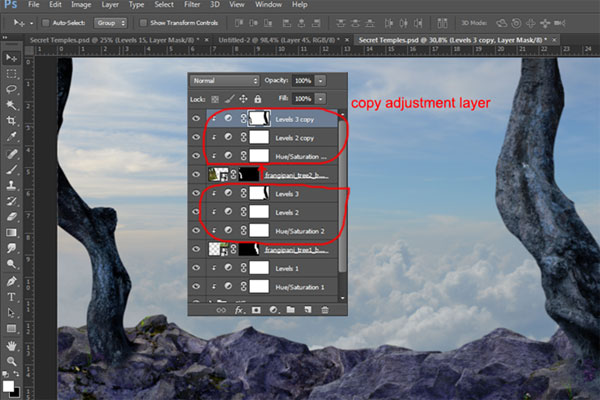Toggle visibility of Hue/Saturation 2 layer

tap(196, 230)
